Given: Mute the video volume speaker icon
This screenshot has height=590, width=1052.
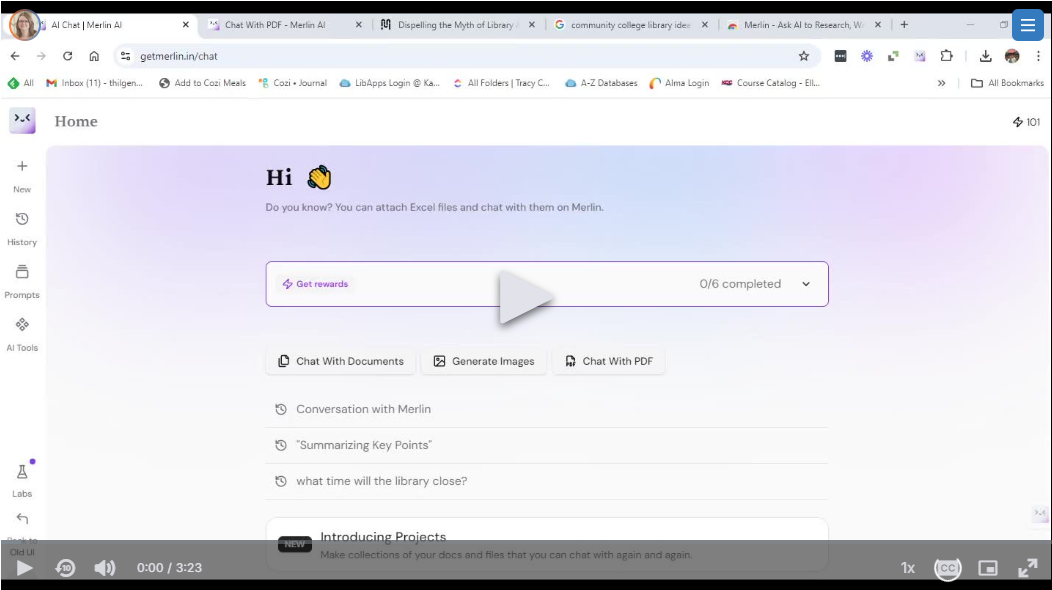Looking at the screenshot, I should click(x=105, y=568).
